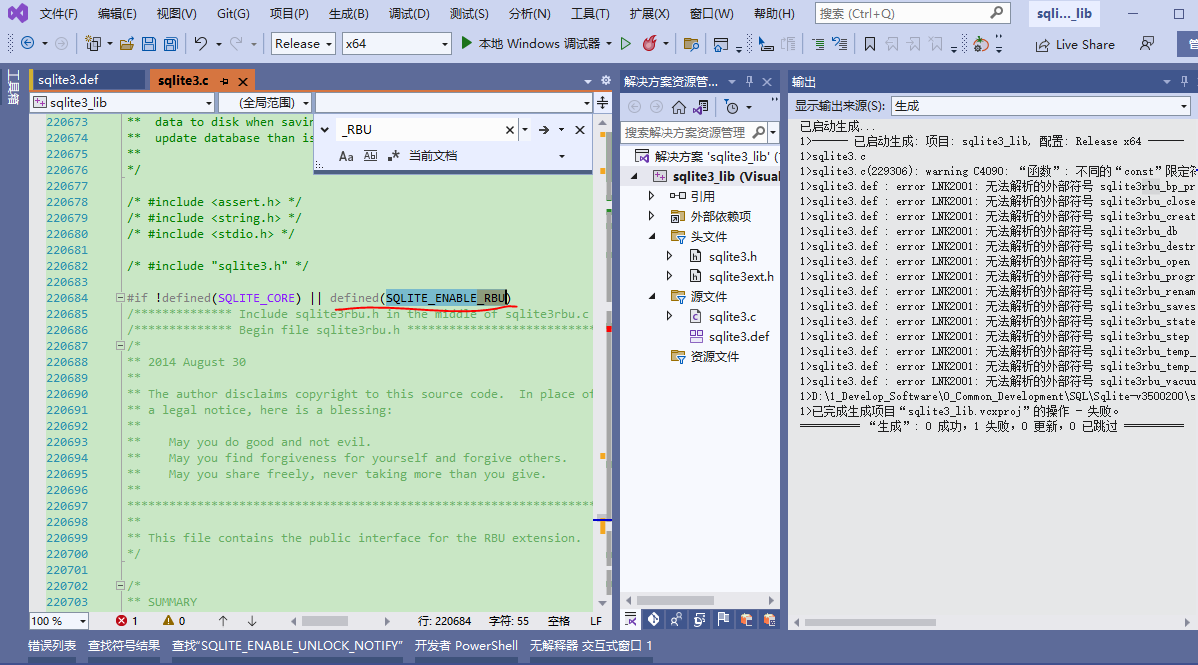Open the 工具(T) tools menu
This screenshot has height=665, width=1198.
point(591,14)
